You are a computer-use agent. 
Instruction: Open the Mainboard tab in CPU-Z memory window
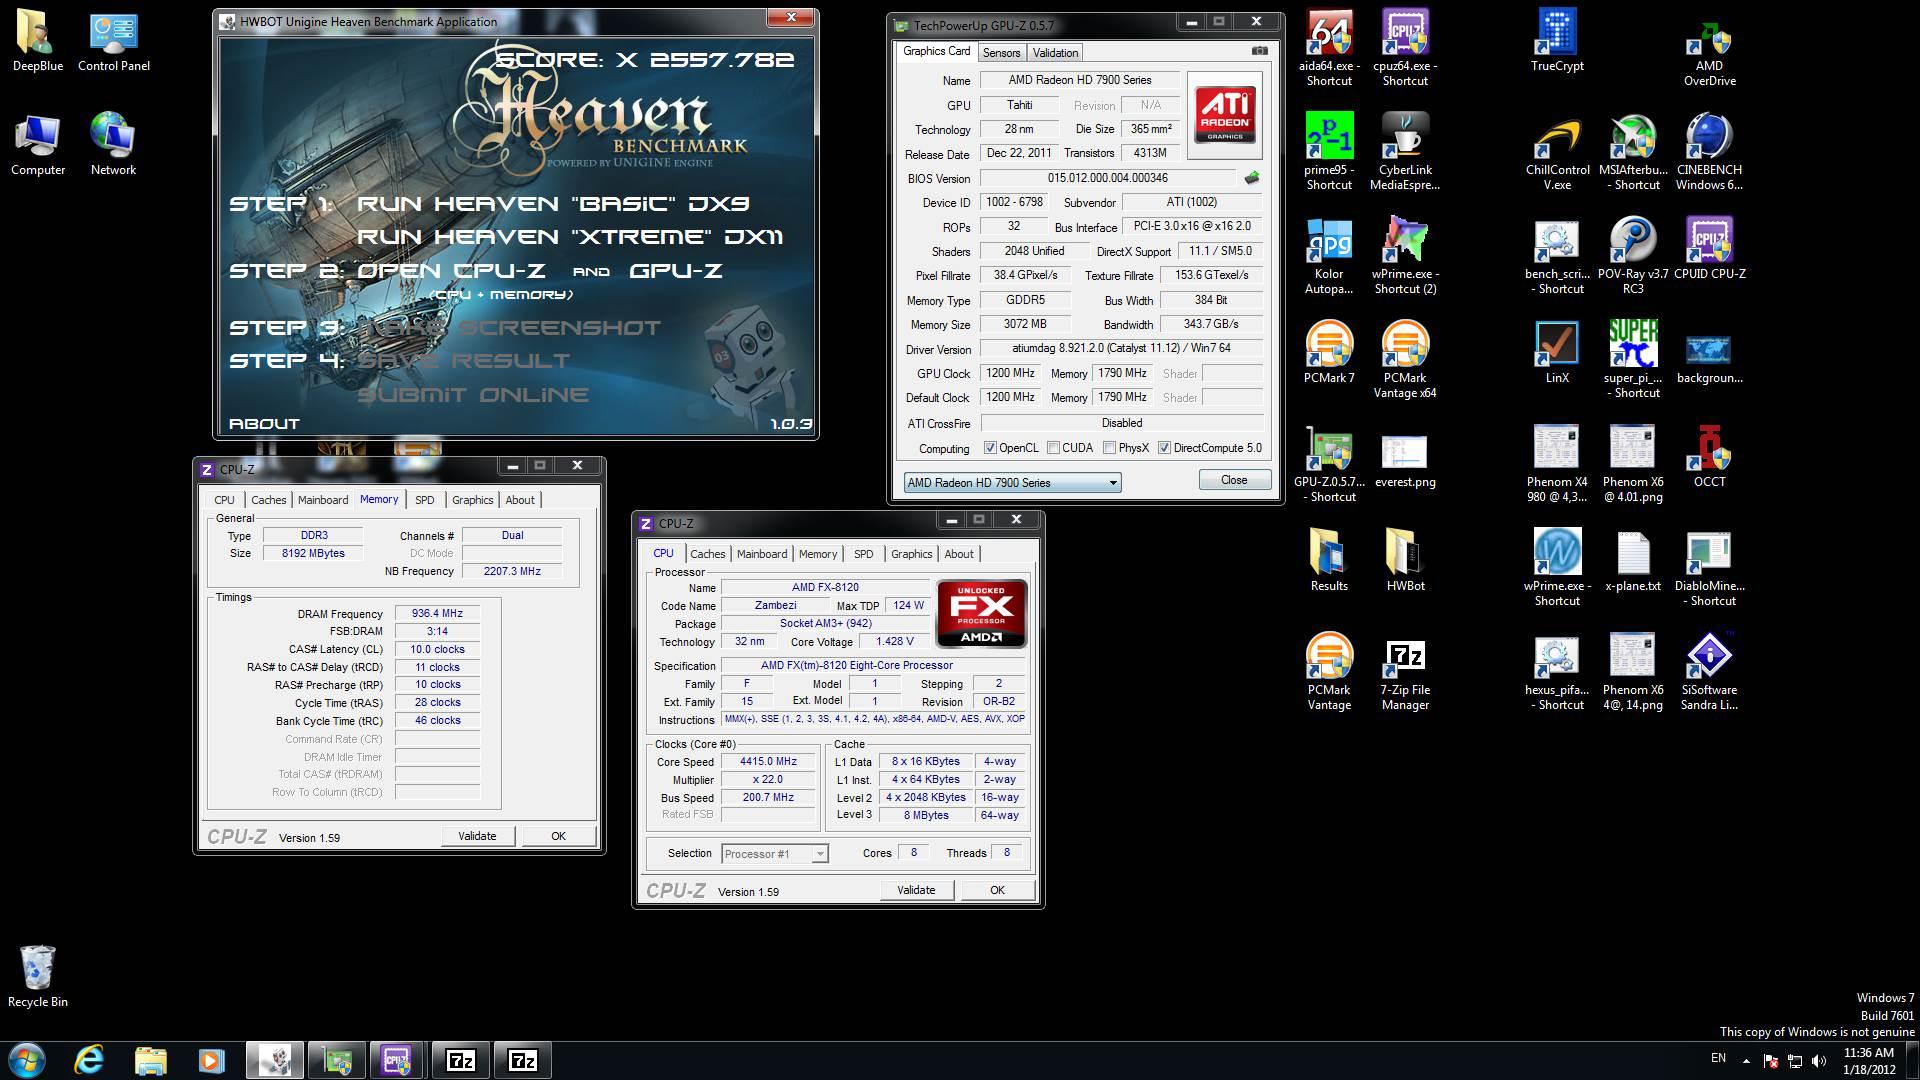323,500
